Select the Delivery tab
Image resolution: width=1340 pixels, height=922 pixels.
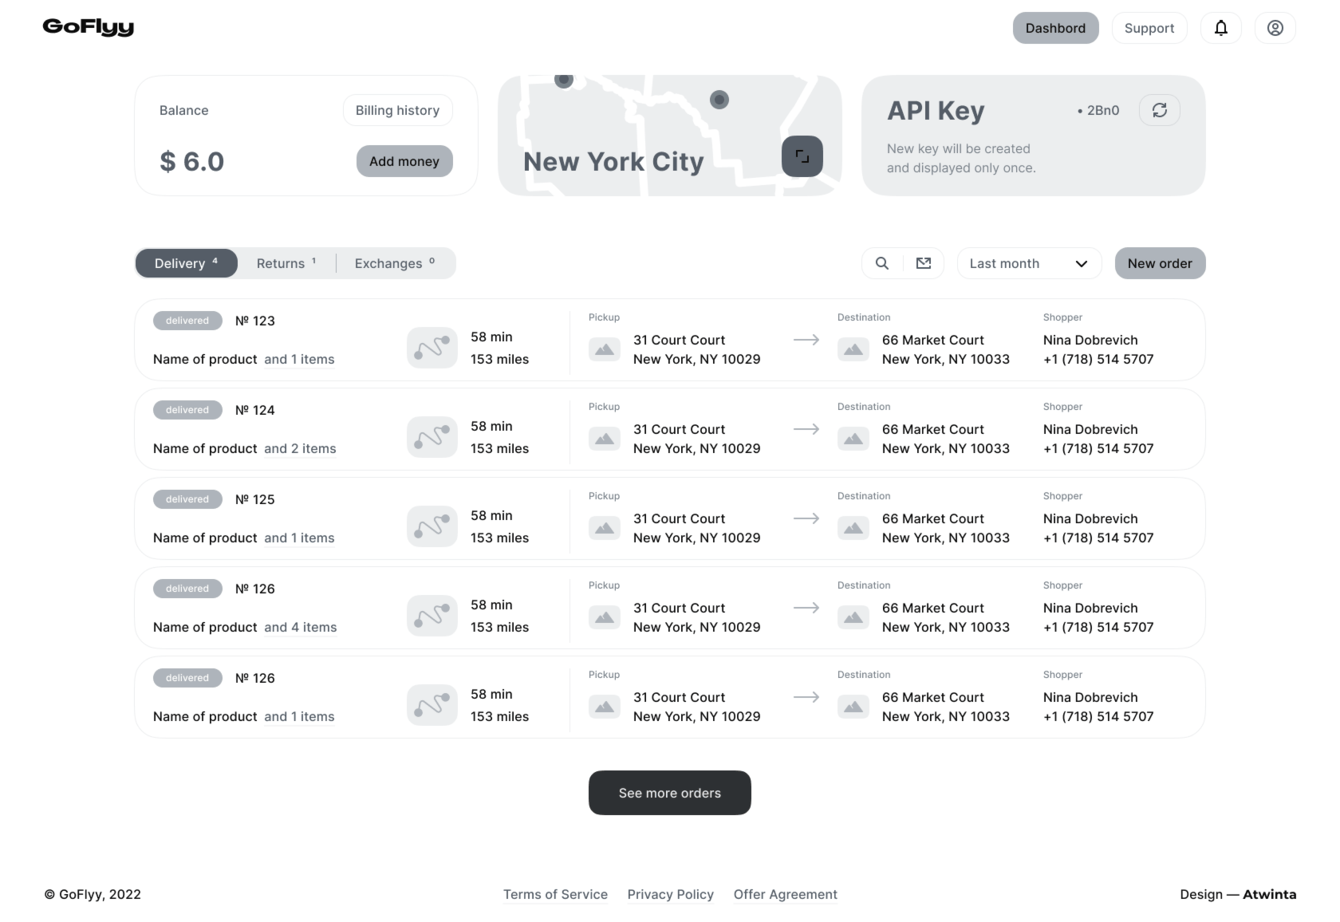186,263
